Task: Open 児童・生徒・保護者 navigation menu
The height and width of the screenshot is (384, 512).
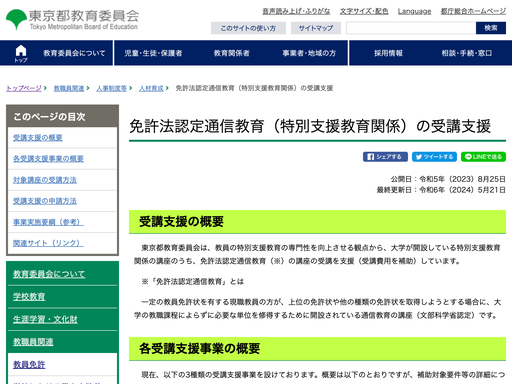Action: click(x=153, y=53)
